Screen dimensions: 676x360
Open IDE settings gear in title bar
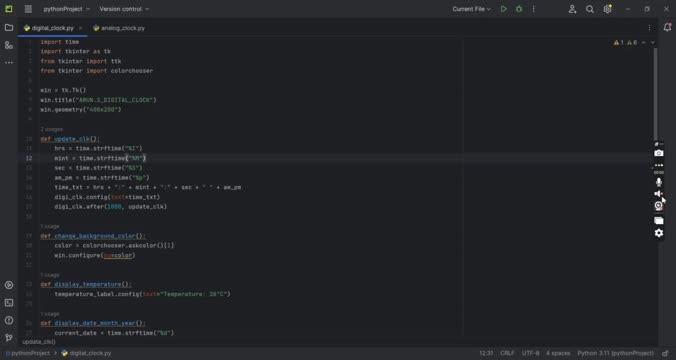(607, 9)
